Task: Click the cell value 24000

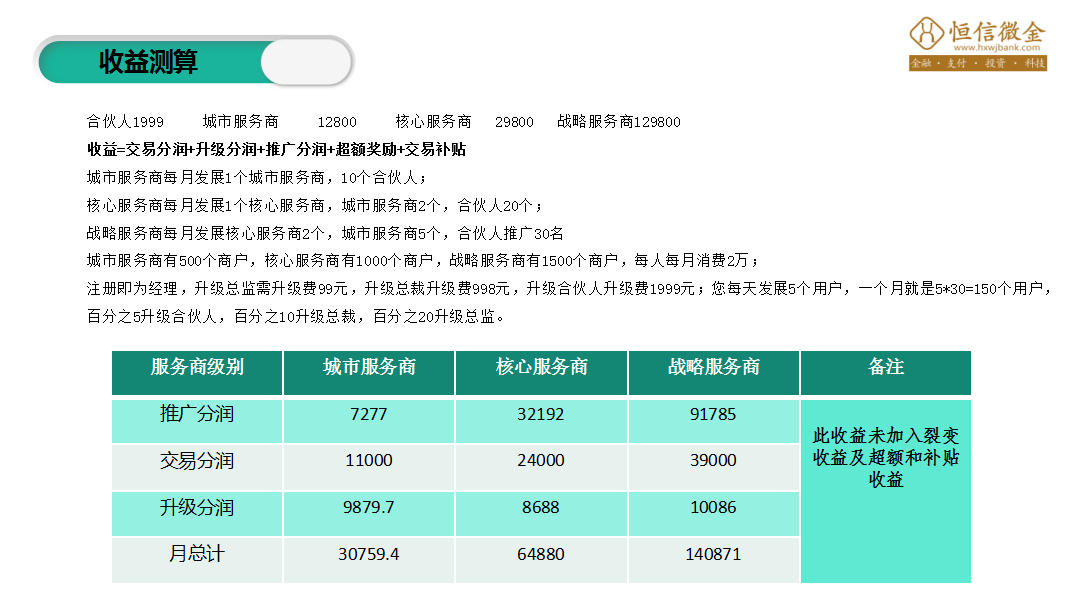Action: pos(541,461)
